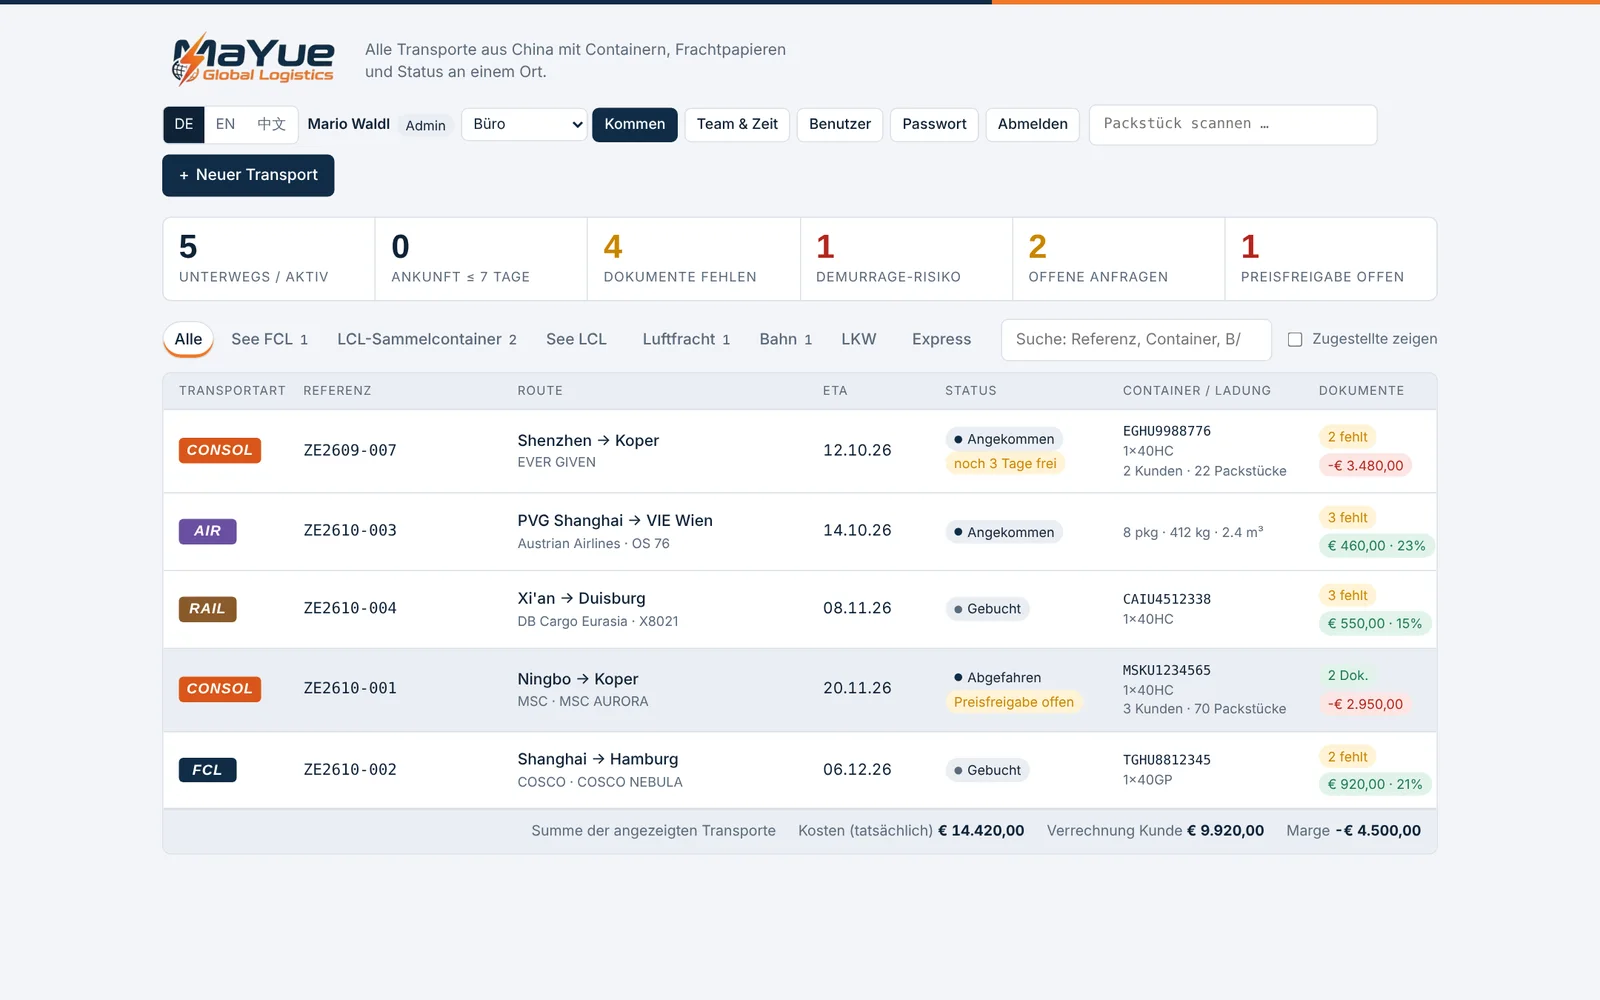Filter by Bahn tab

tap(785, 339)
